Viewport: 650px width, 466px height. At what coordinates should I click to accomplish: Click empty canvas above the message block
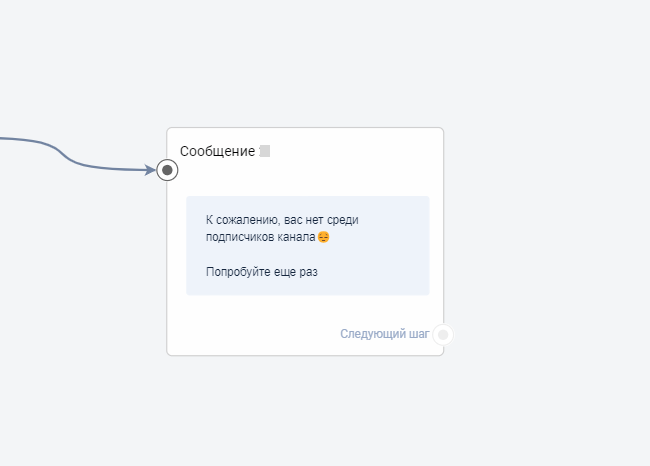pos(305,60)
